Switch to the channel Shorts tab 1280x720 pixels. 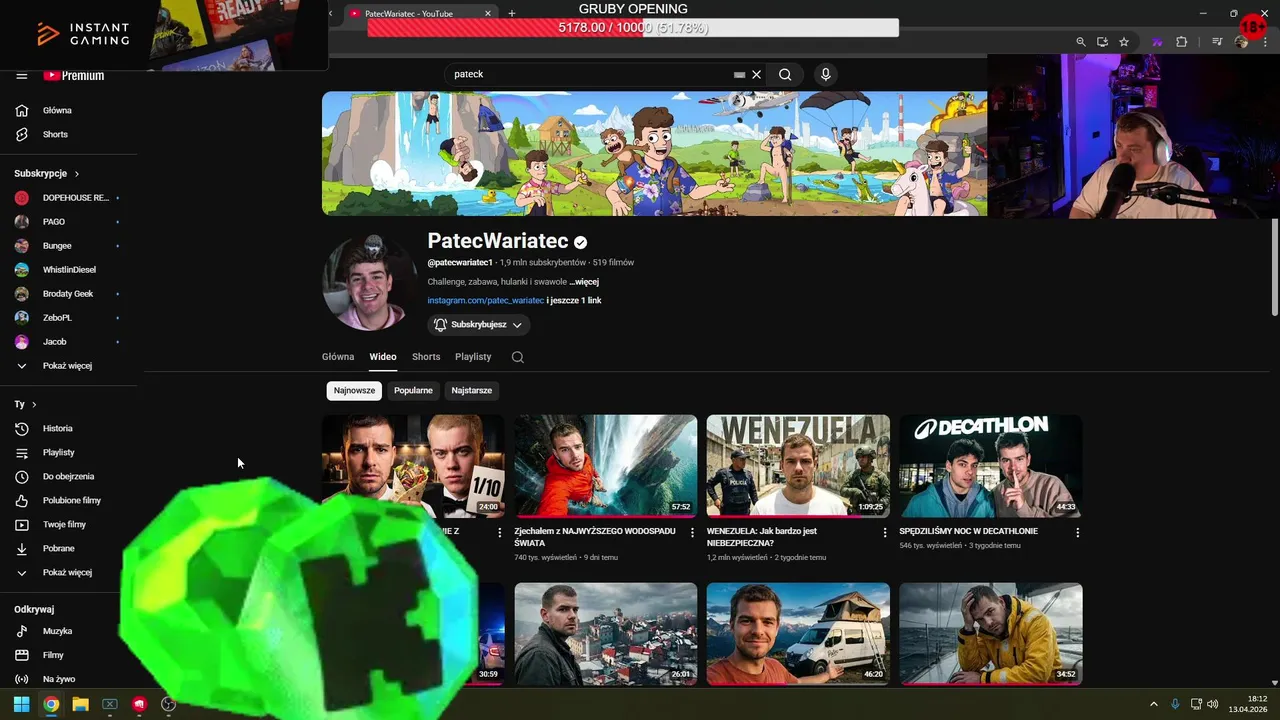(x=426, y=357)
